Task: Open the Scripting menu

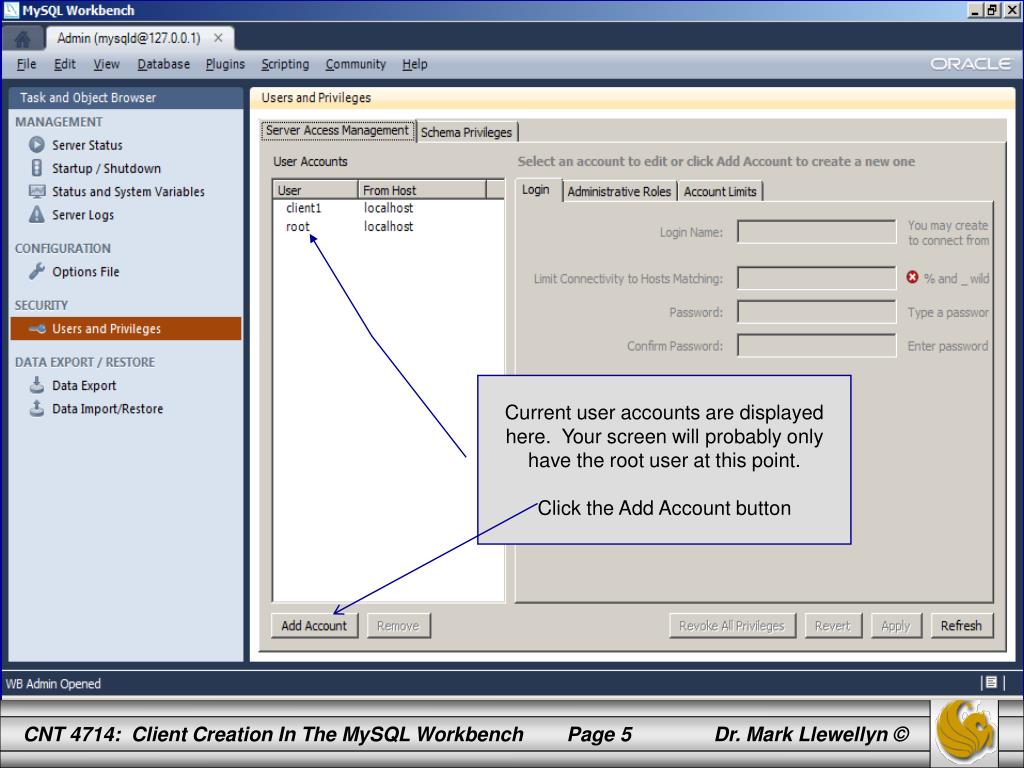Action: (x=285, y=64)
